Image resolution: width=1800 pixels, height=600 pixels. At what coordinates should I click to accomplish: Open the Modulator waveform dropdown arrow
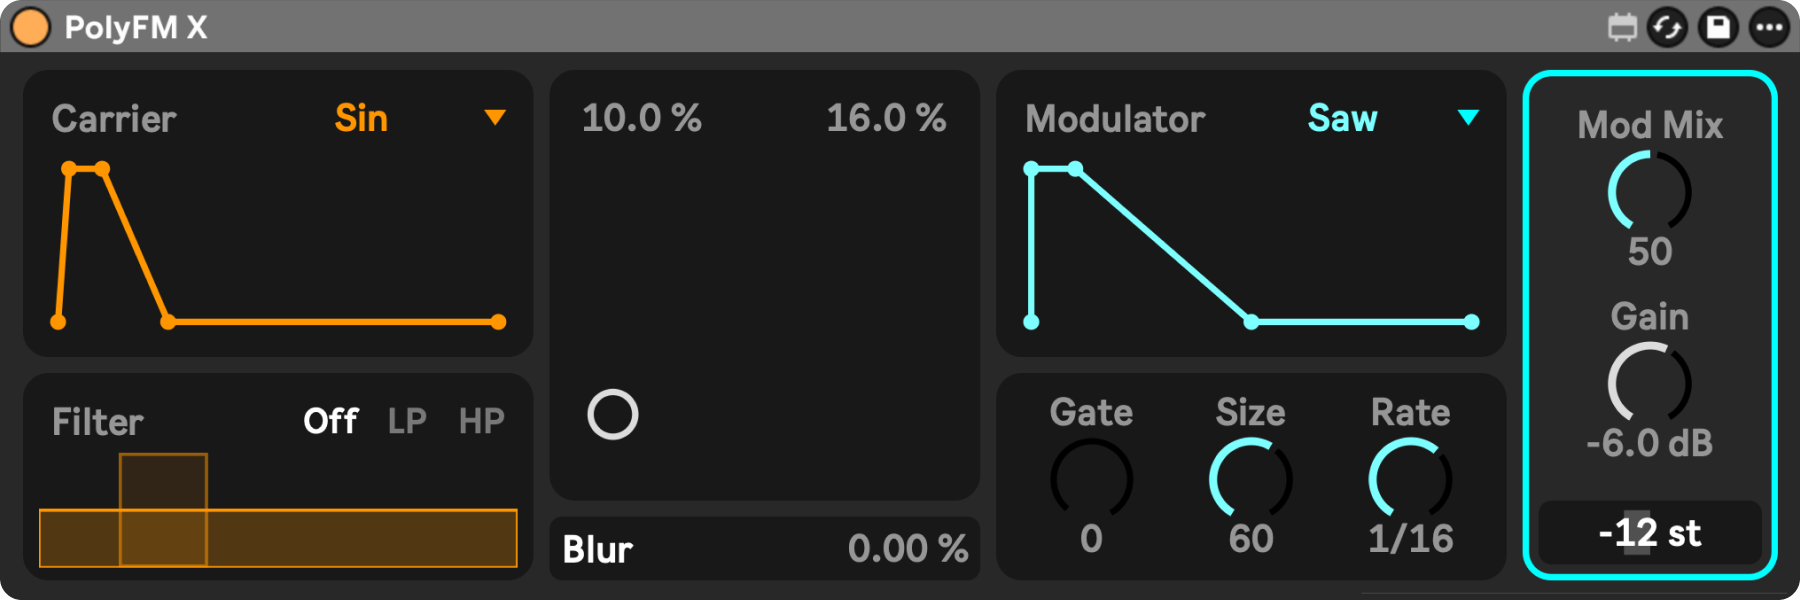pyautogui.click(x=1467, y=118)
